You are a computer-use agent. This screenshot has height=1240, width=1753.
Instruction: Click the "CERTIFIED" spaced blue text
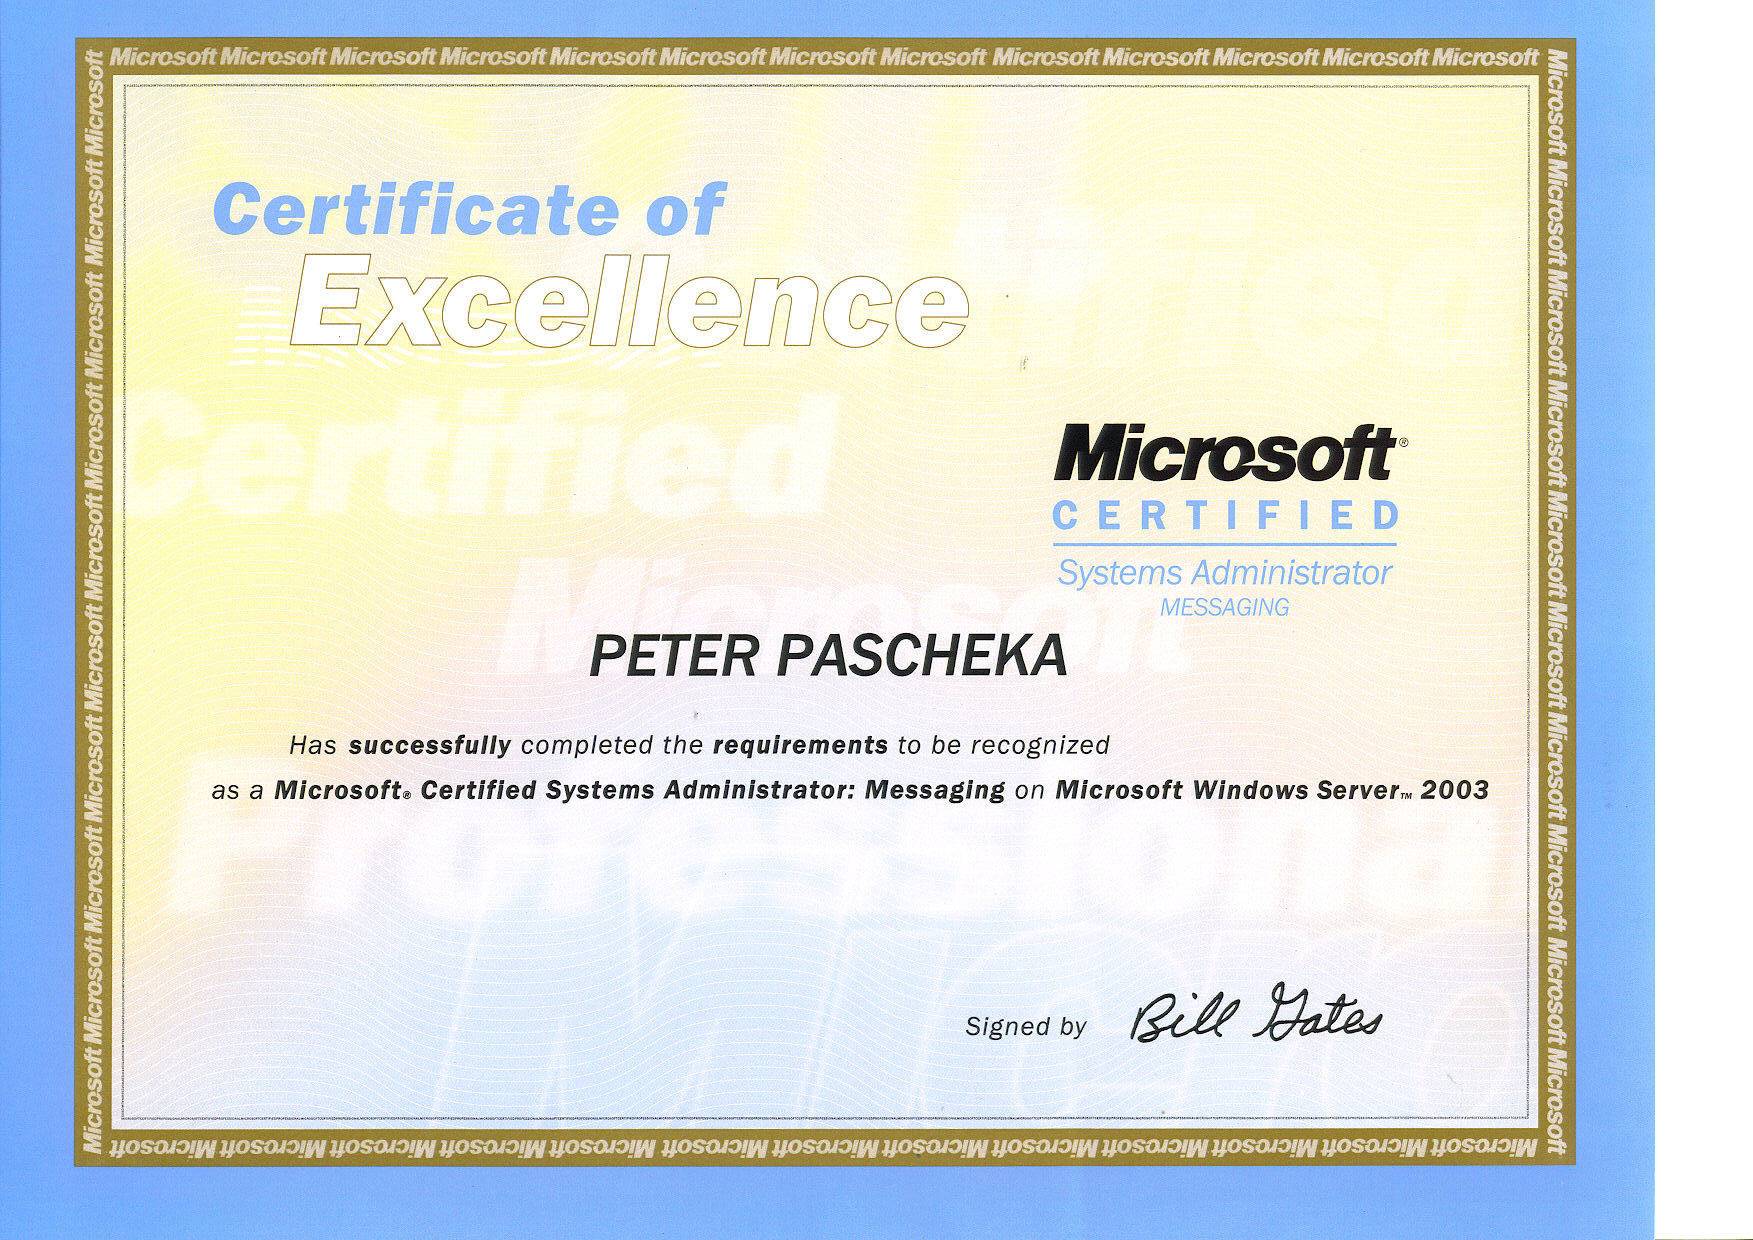1225,516
